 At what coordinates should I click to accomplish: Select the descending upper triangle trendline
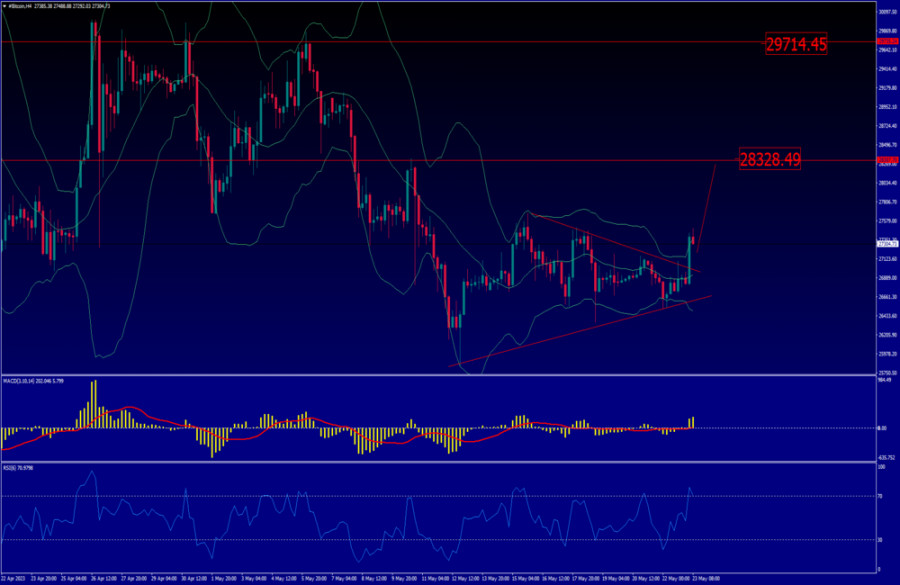pos(614,242)
